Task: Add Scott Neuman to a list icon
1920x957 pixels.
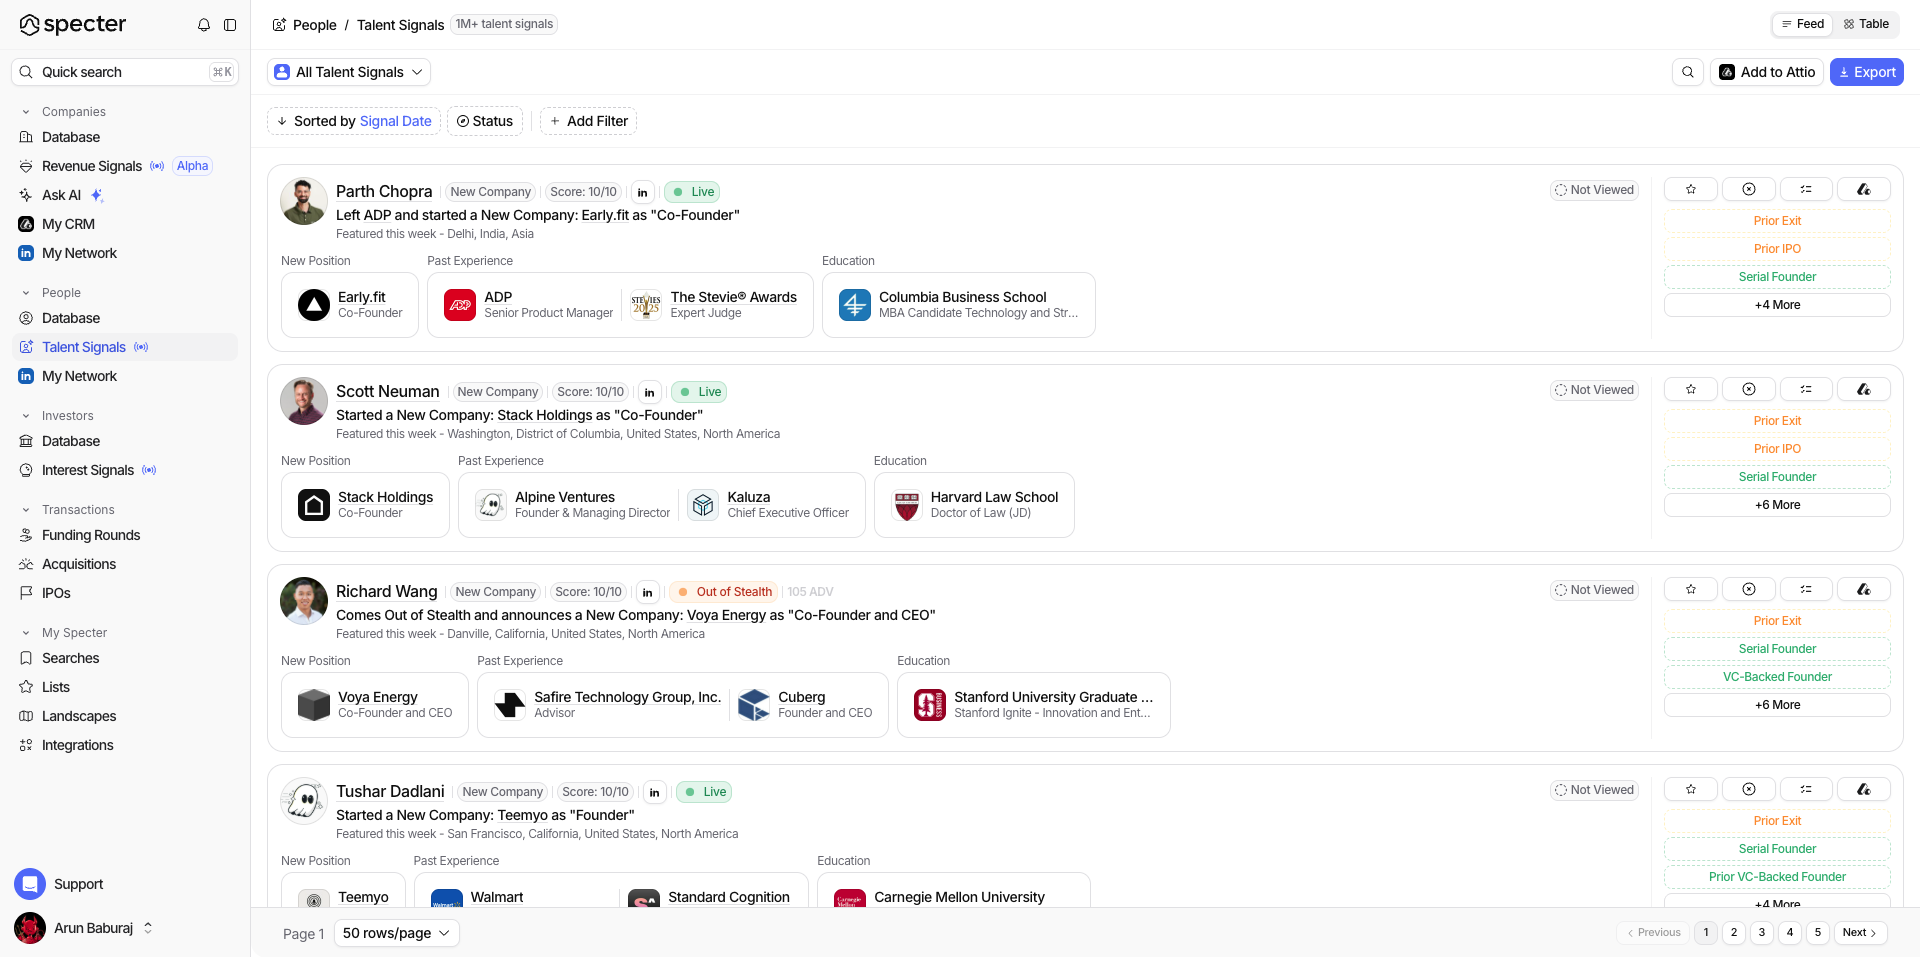Action: coord(1805,389)
